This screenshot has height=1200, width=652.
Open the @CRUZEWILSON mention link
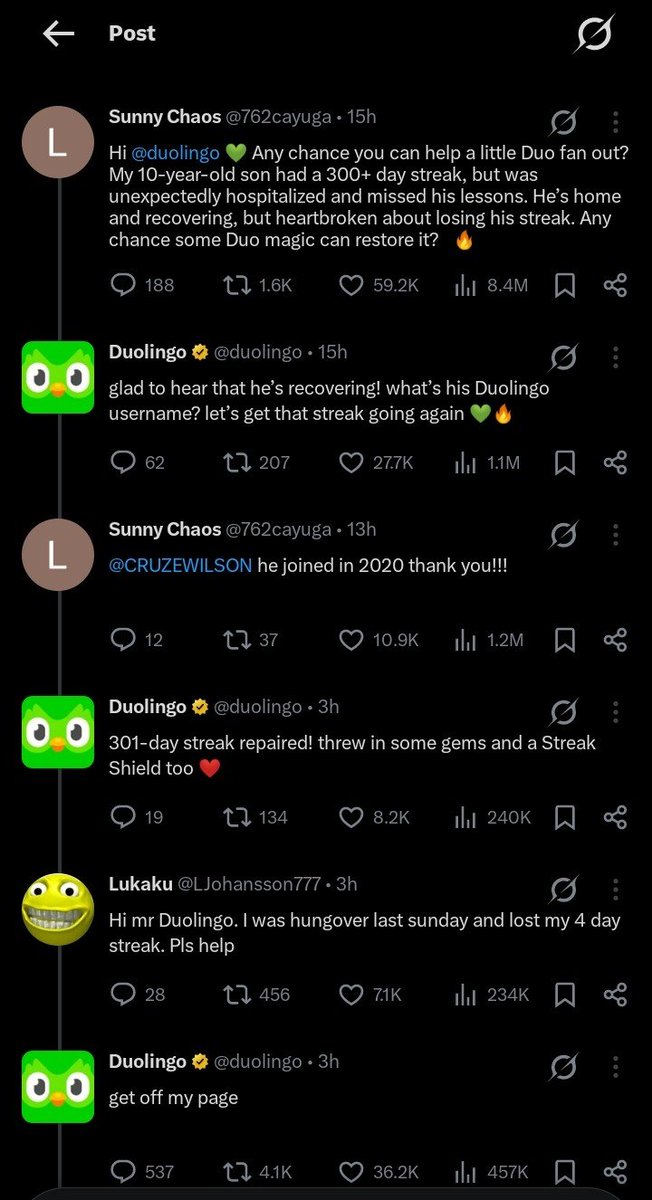click(x=181, y=565)
